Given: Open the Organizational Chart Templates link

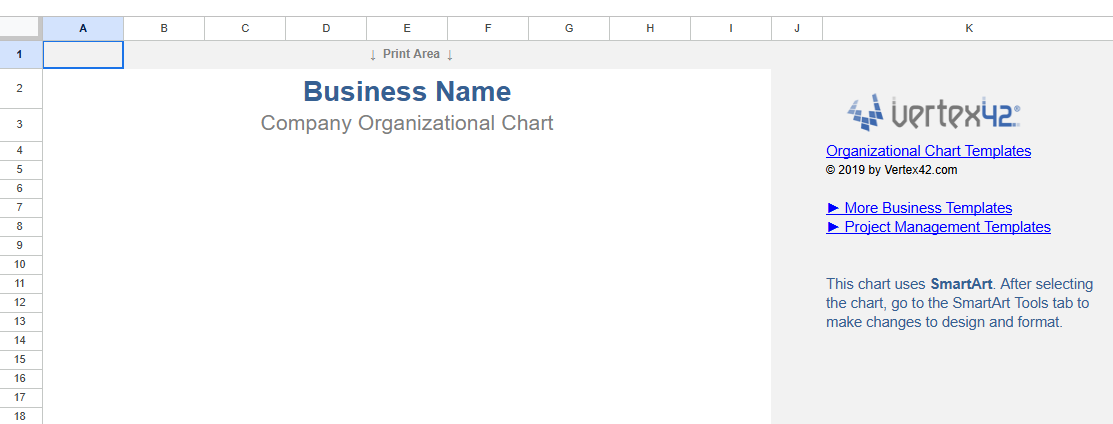Looking at the screenshot, I should click(x=928, y=151).
